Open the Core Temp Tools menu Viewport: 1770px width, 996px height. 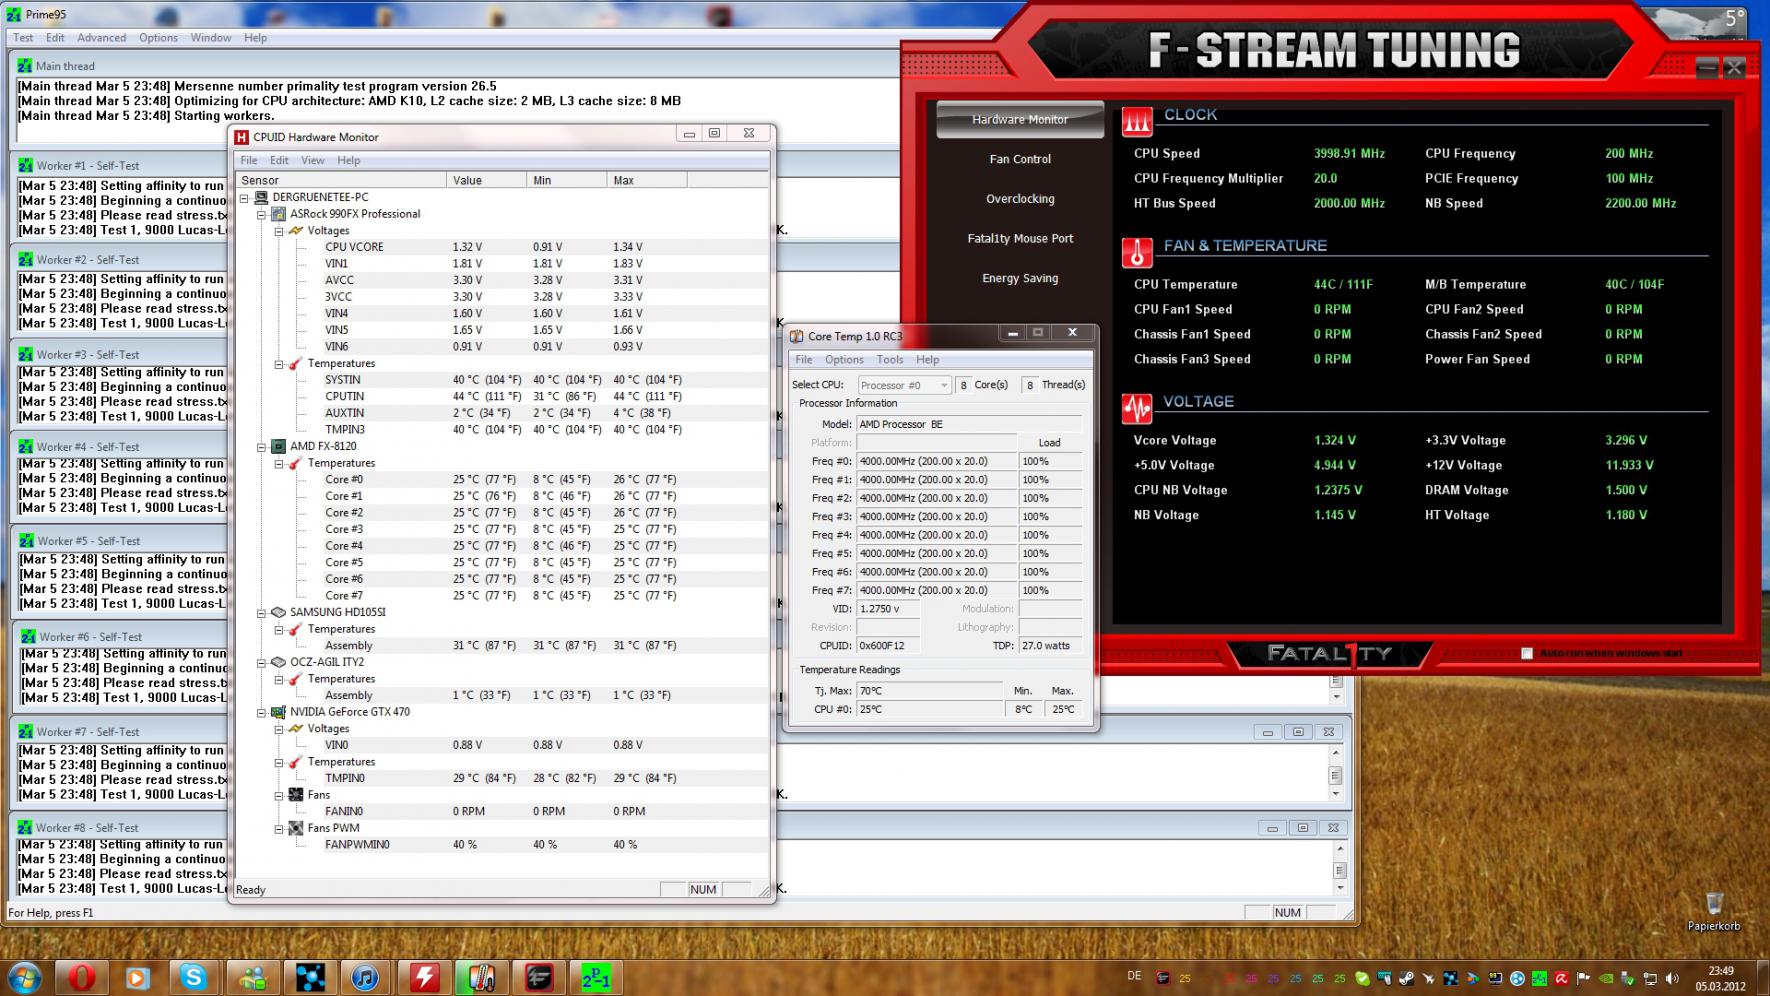890,360
